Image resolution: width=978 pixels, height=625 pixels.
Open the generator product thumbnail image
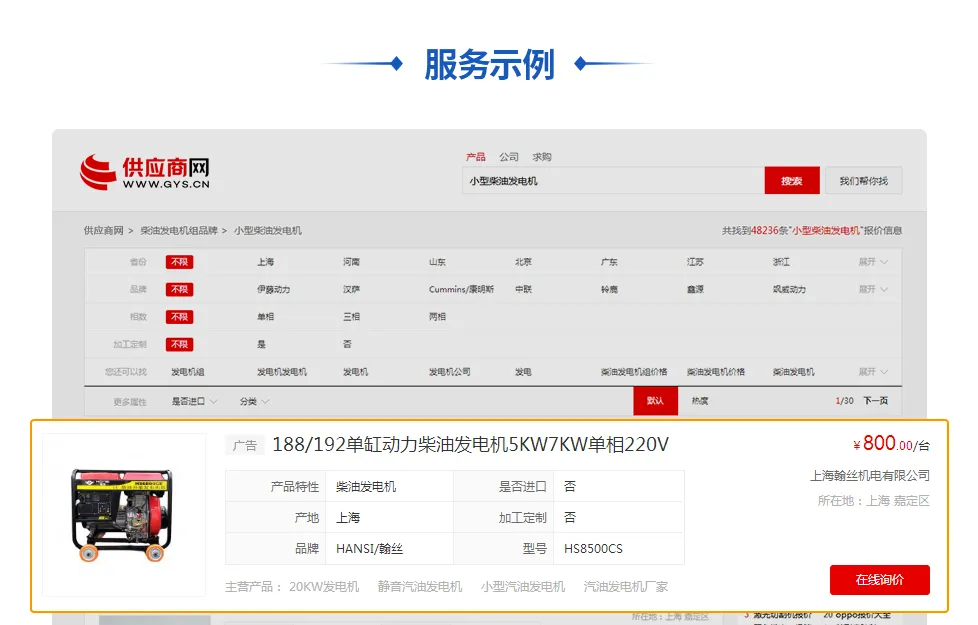point(123,515)
